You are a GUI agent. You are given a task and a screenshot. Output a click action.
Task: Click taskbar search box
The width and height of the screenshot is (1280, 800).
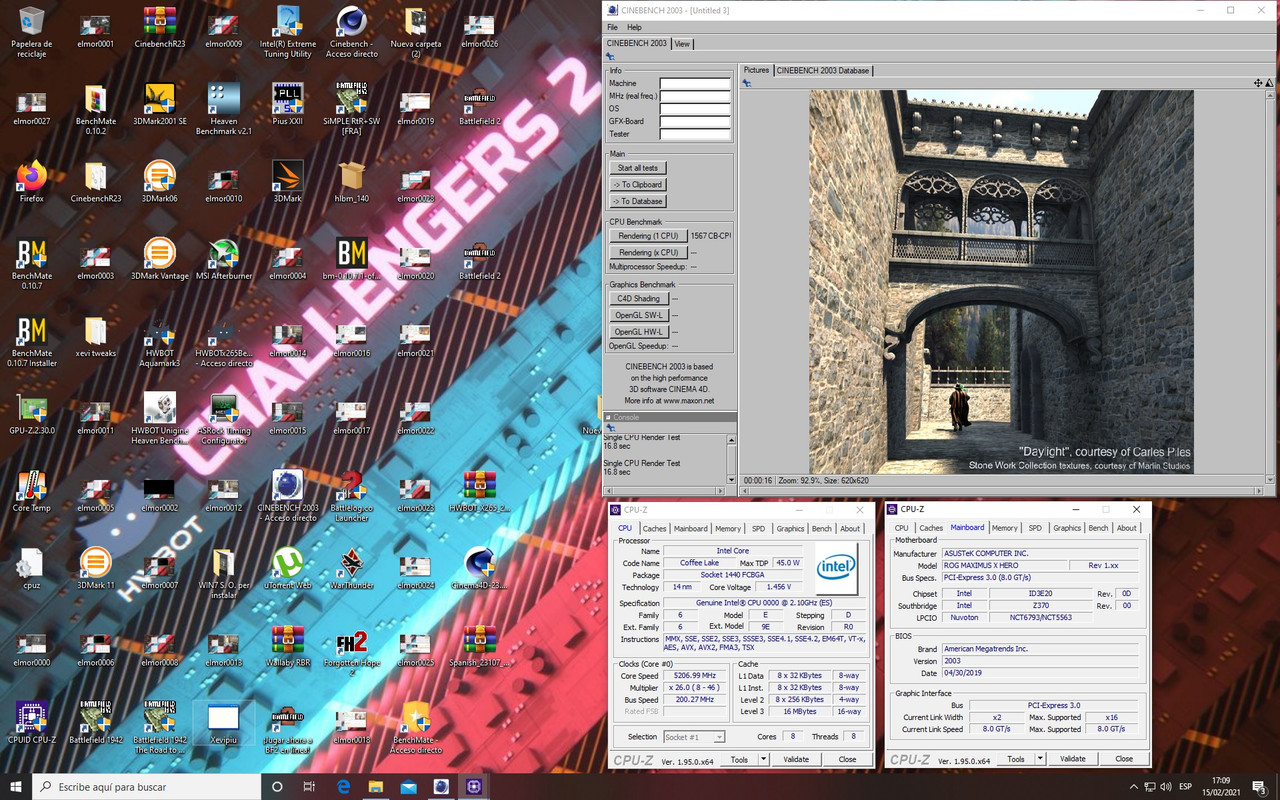(145, 787)
